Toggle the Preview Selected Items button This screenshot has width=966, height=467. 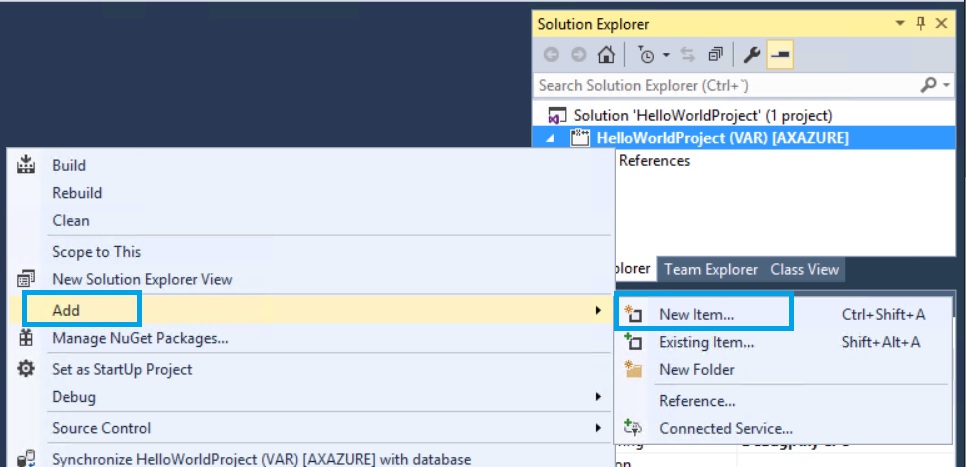click(x=780, y=55)
